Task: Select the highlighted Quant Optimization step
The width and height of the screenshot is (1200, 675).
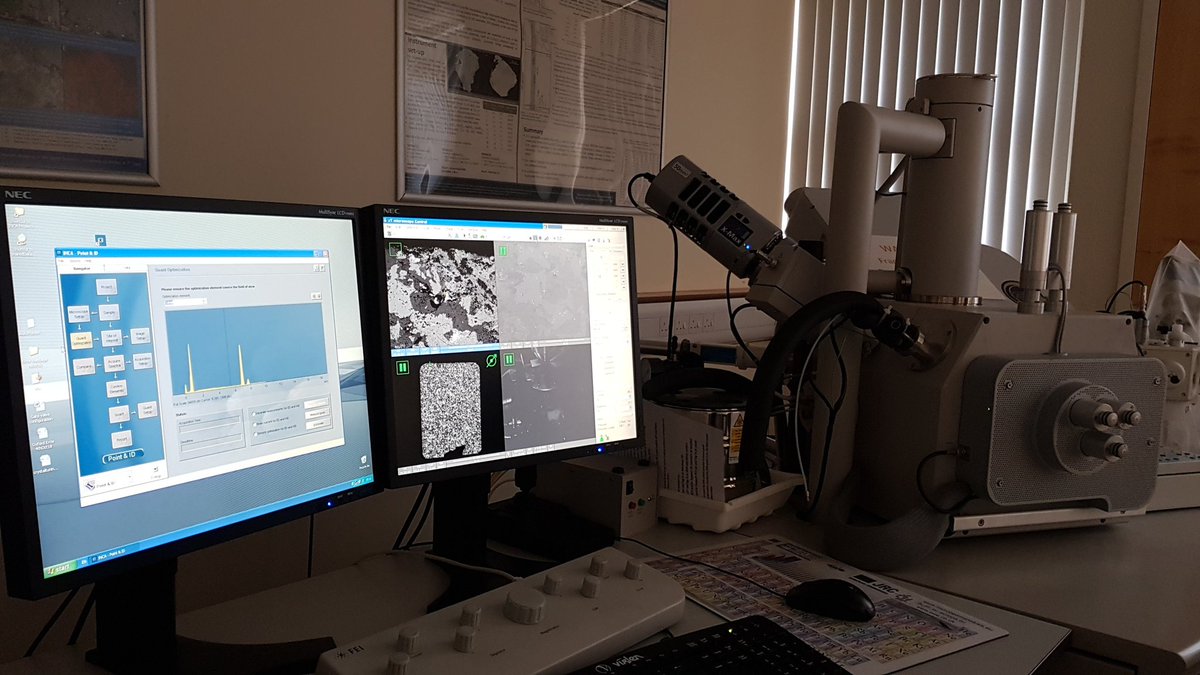Action: pos(81,340)
